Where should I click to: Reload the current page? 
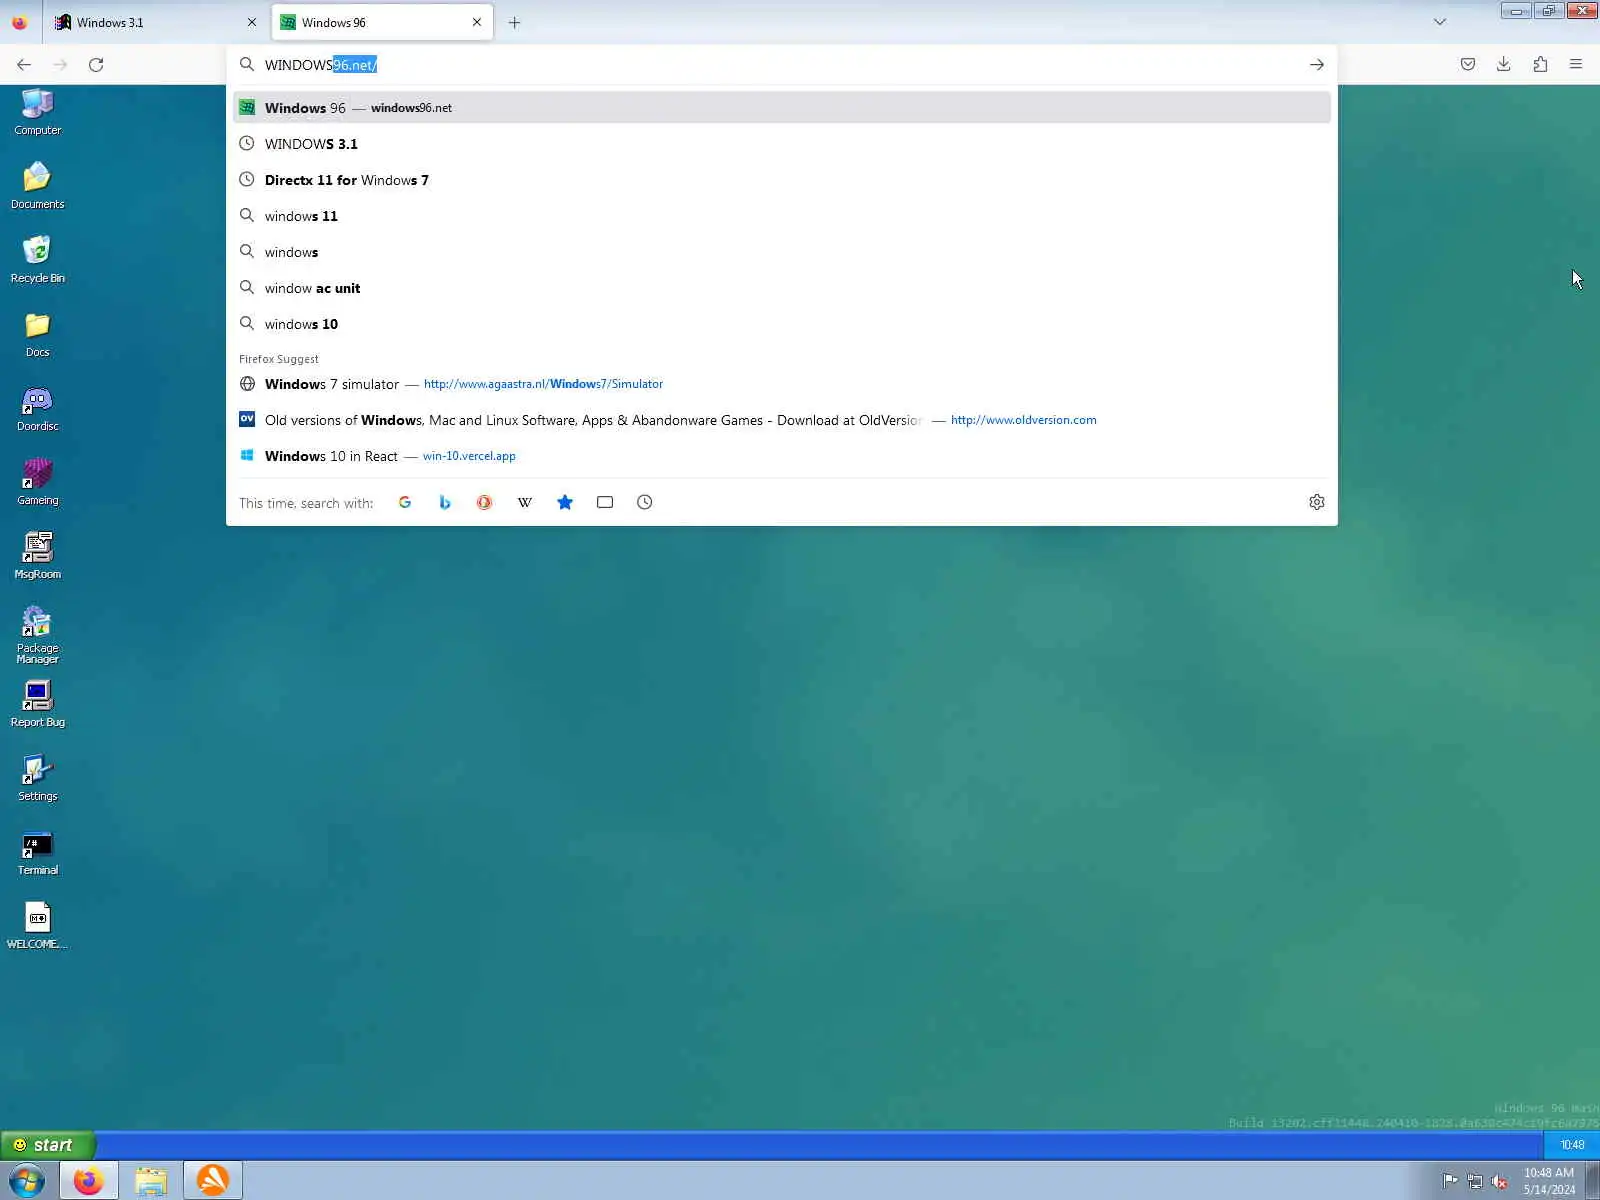[x=96, y=64]
